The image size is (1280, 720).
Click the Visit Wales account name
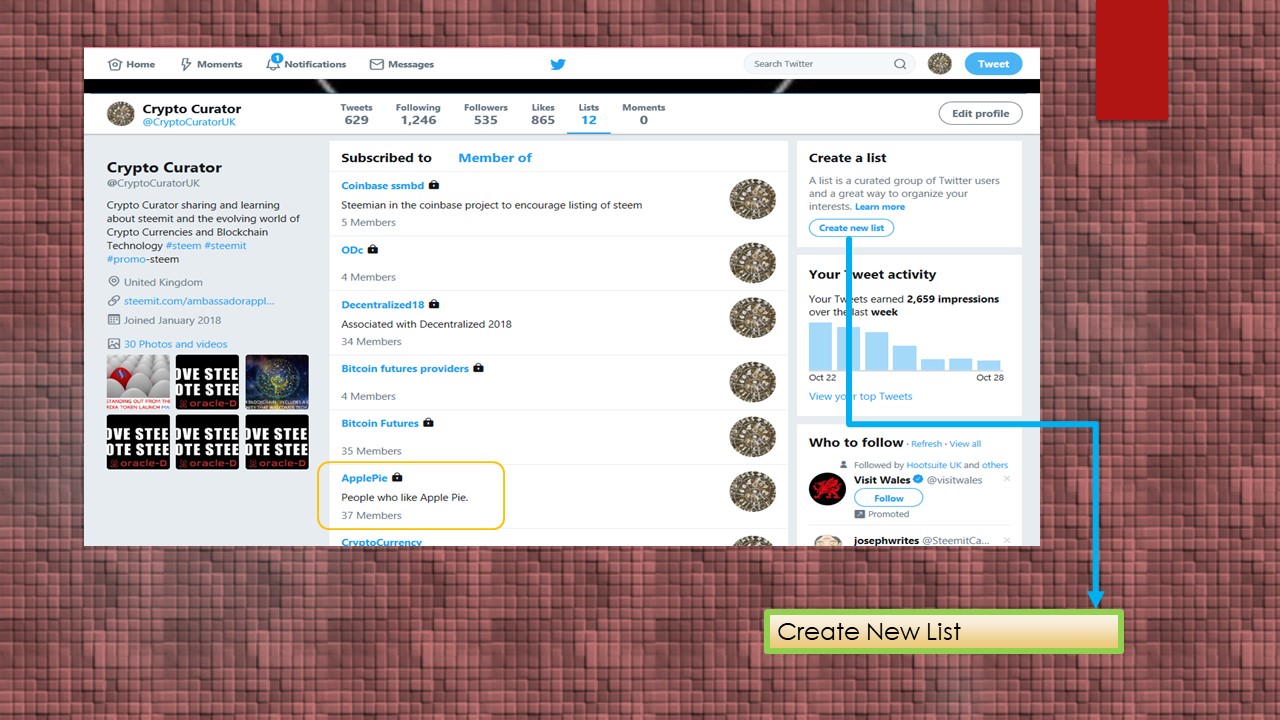click(882, 480)
